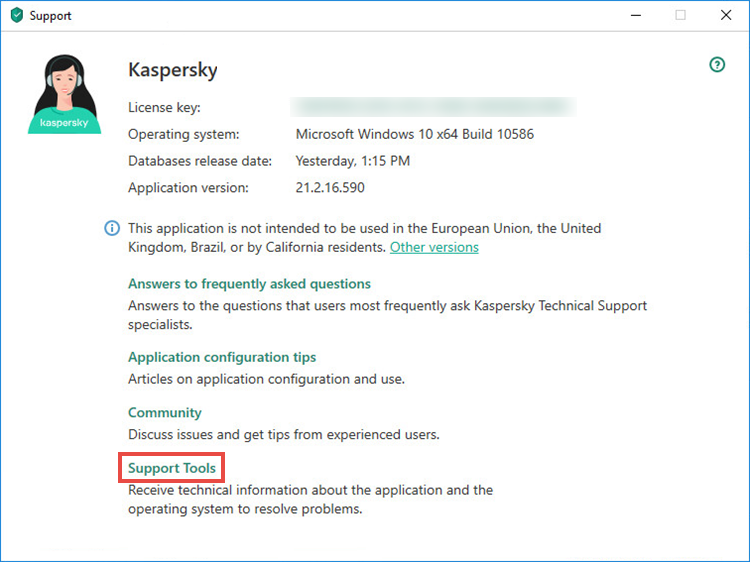The height and width of the screenshot is (562, 750).
Task: Click the disabled maximize window button
Action: click(x=680, y=15)
